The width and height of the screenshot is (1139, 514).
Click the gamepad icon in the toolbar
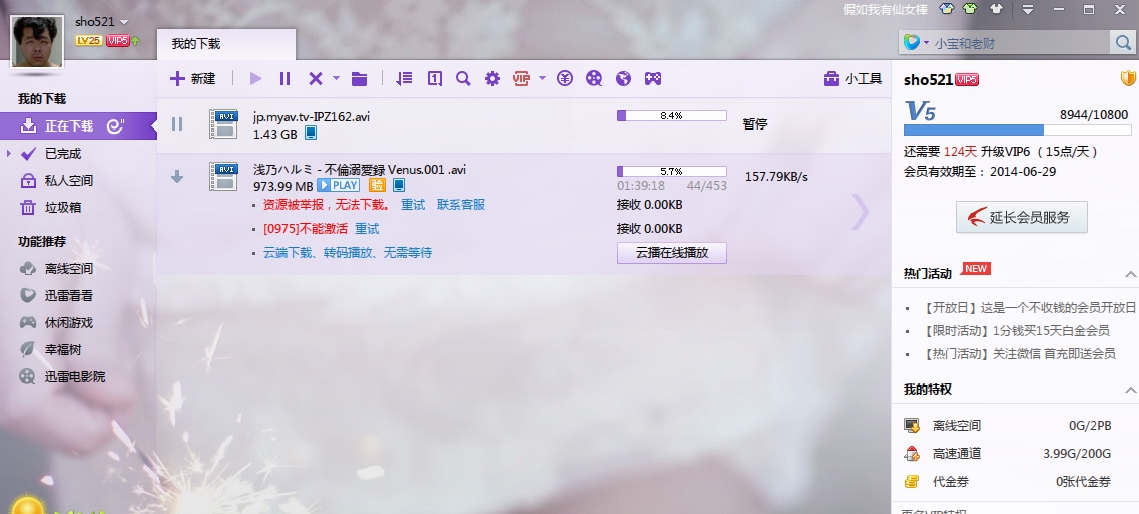tap(653, 78)
